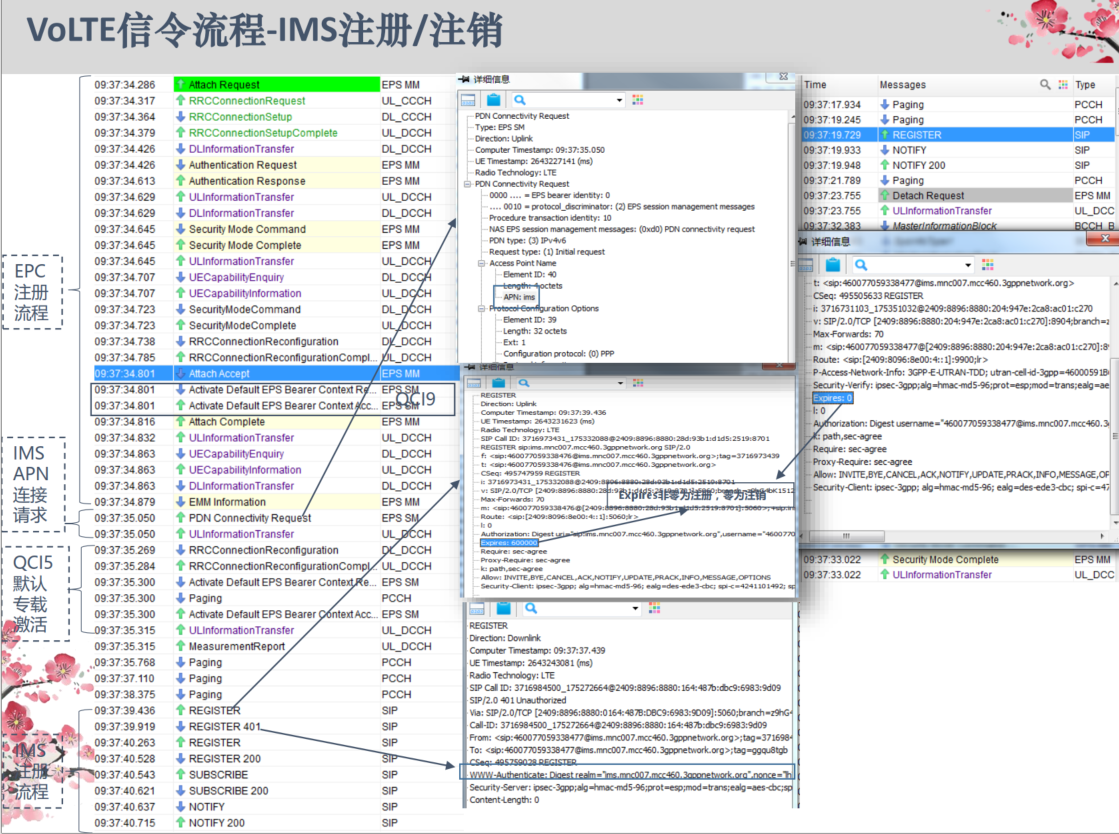Select the table view icon in the detail window toolbar
The image size is (1119, 834).
[468, 99]
